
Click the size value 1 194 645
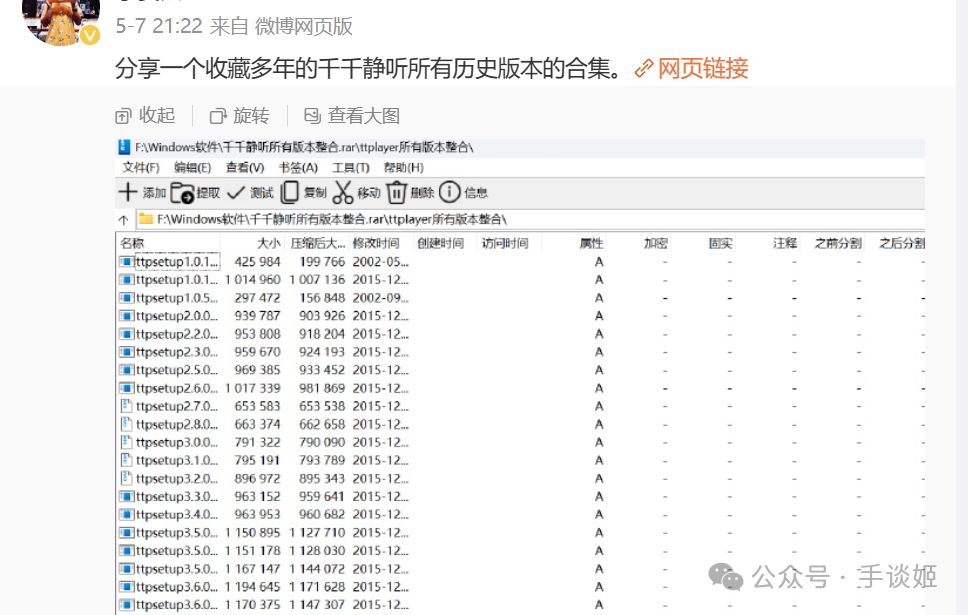(252, 587)
